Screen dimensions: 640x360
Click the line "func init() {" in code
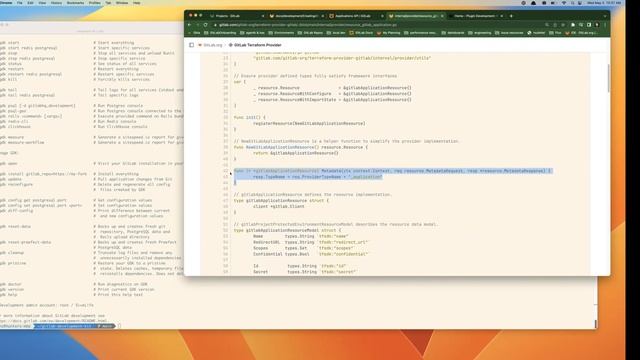tap(249, 118)
